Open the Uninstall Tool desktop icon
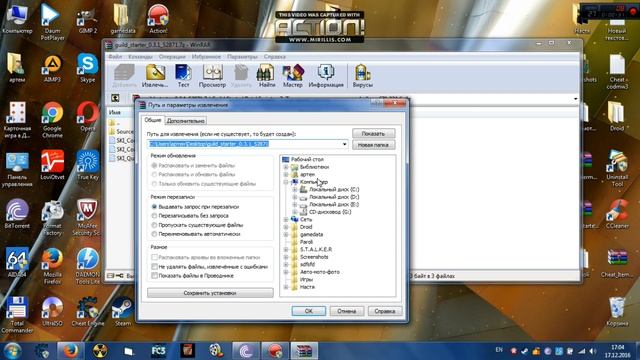Viewport: 640px width, 360px height. click(617, 168)
